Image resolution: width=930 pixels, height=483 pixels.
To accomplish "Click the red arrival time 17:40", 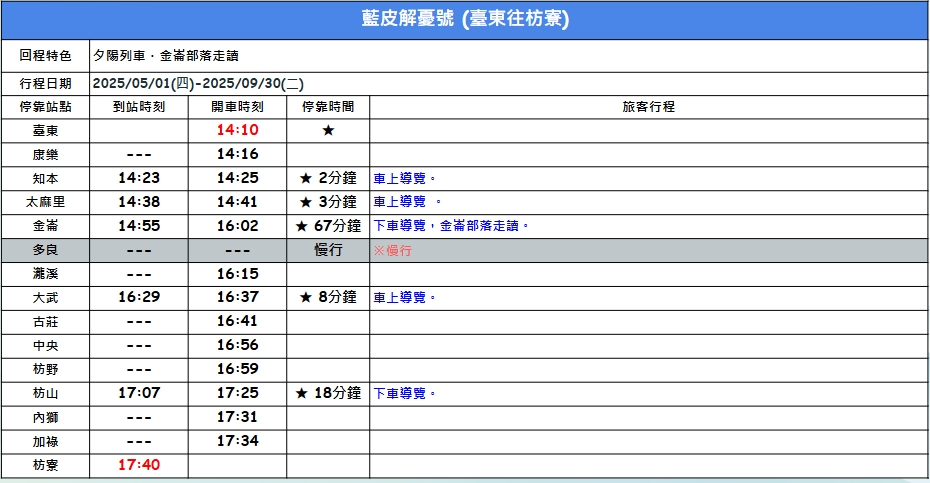I will [x=139, y=465].
